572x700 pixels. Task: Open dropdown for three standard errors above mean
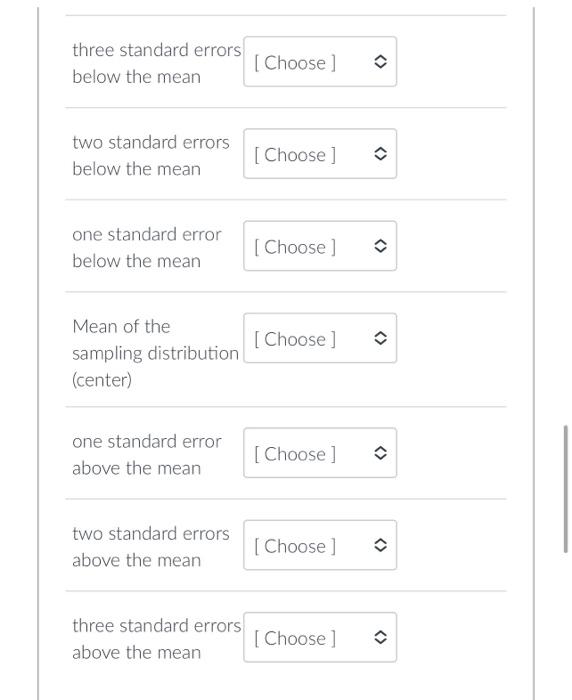320,637
